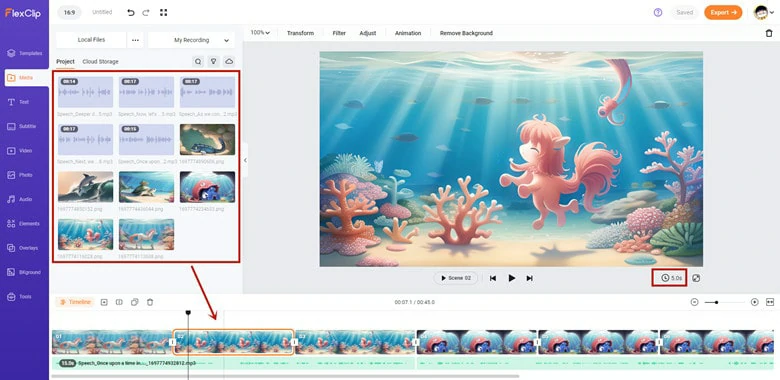Play the video with the main play button
The width and height of the screenshot is (780, 380).
click(511, 278)
